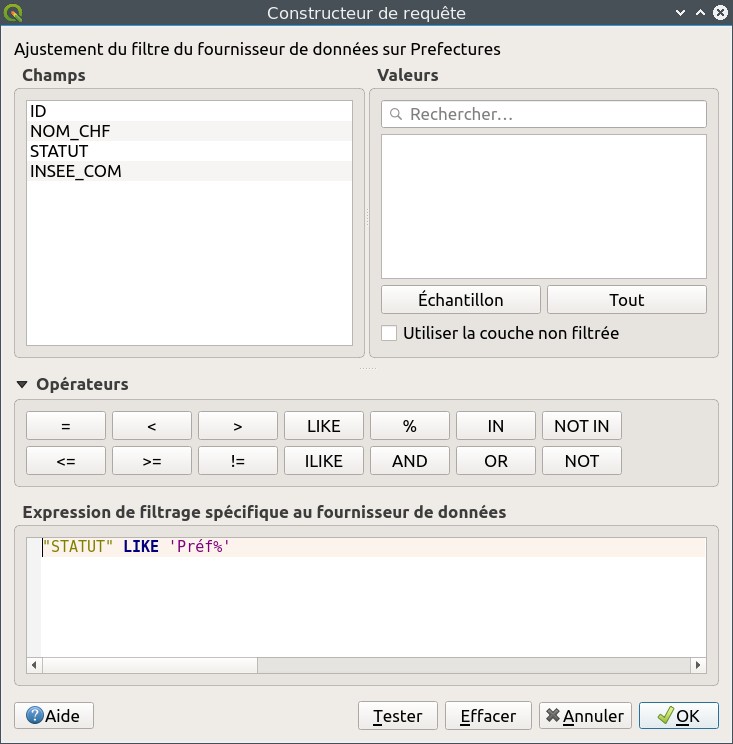Insert the greater-than operator
This screenshot has height=744, width=733.
pyautogui.click(x=238, y=426)
